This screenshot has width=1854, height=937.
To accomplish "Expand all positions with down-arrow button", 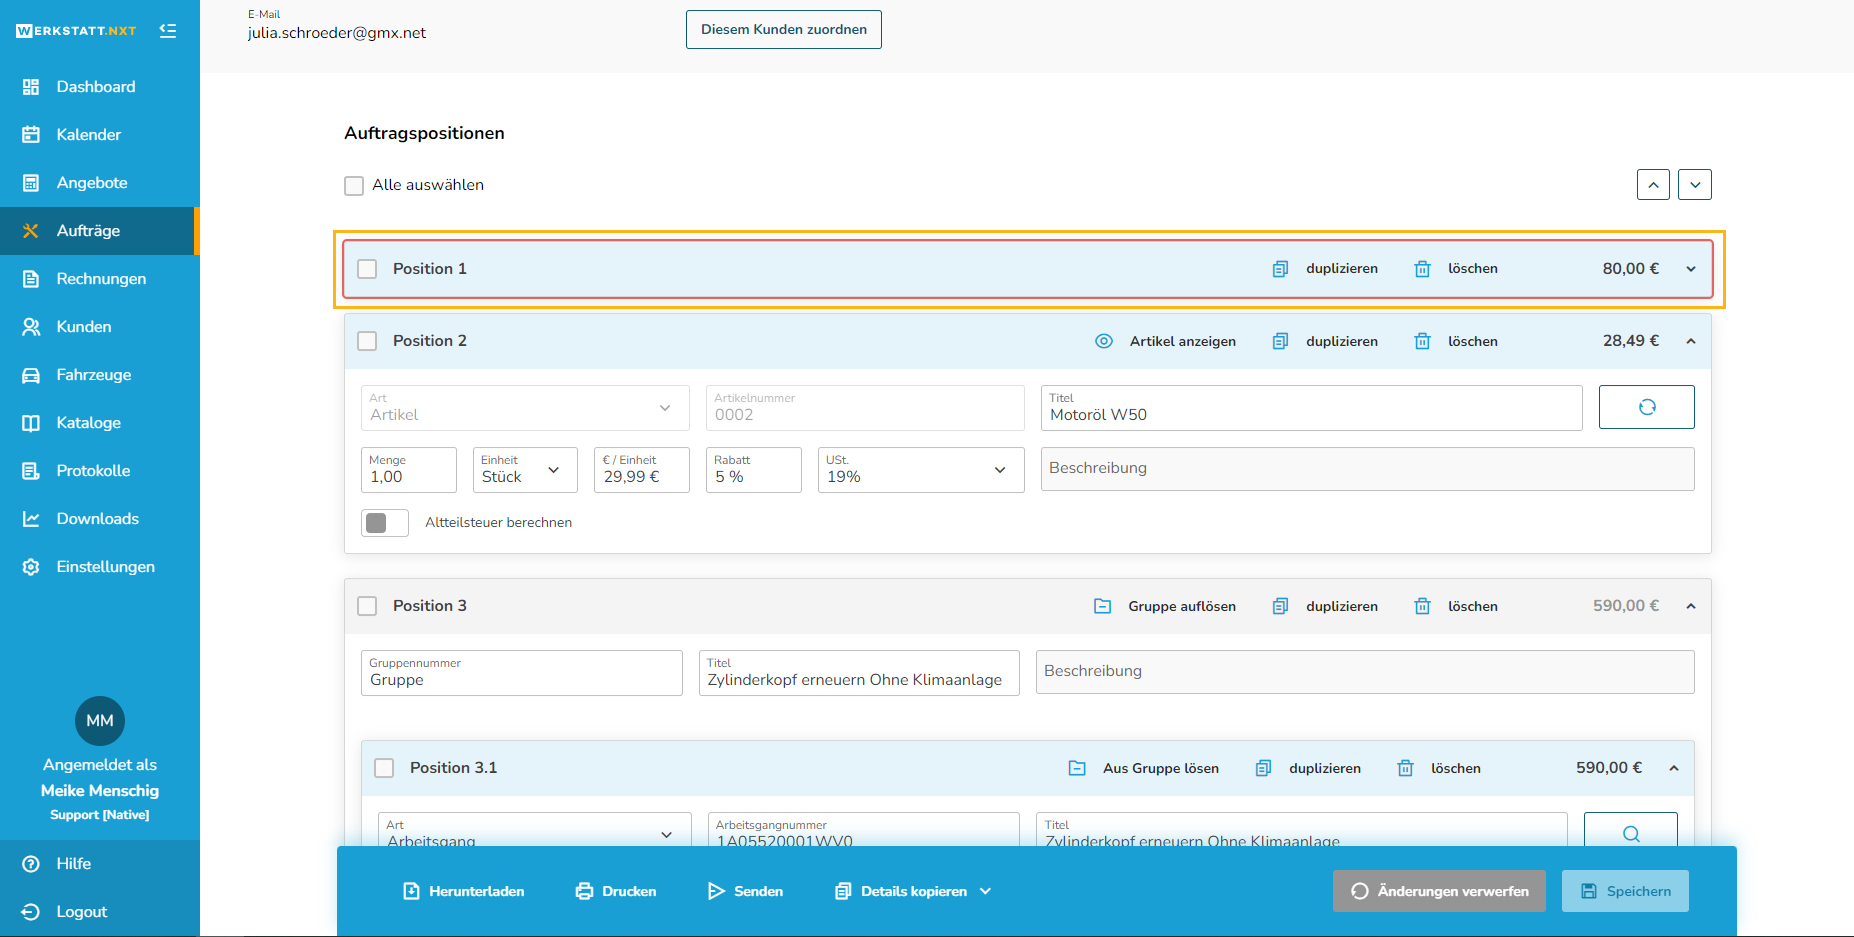I will [1695, 185].
